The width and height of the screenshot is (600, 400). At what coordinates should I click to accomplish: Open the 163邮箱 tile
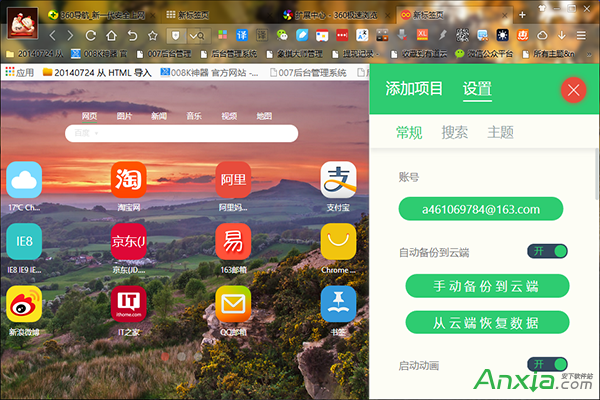click(233, 242)
